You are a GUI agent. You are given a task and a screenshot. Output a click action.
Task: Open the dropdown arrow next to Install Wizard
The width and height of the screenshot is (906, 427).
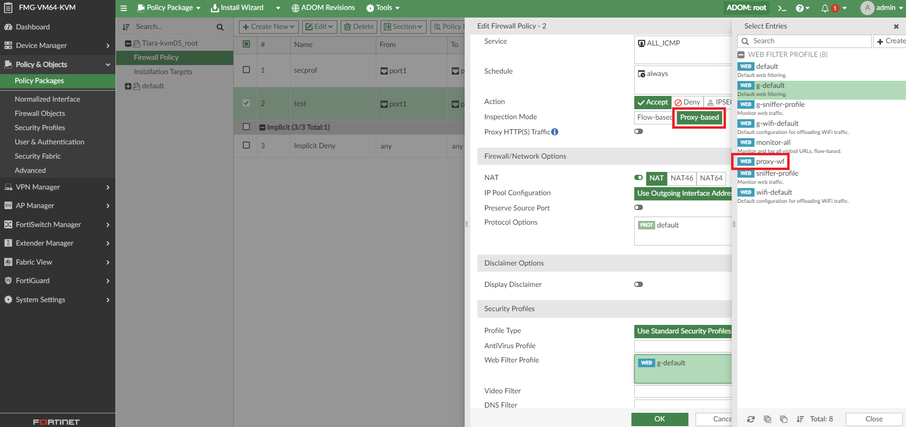coord(278,8)
